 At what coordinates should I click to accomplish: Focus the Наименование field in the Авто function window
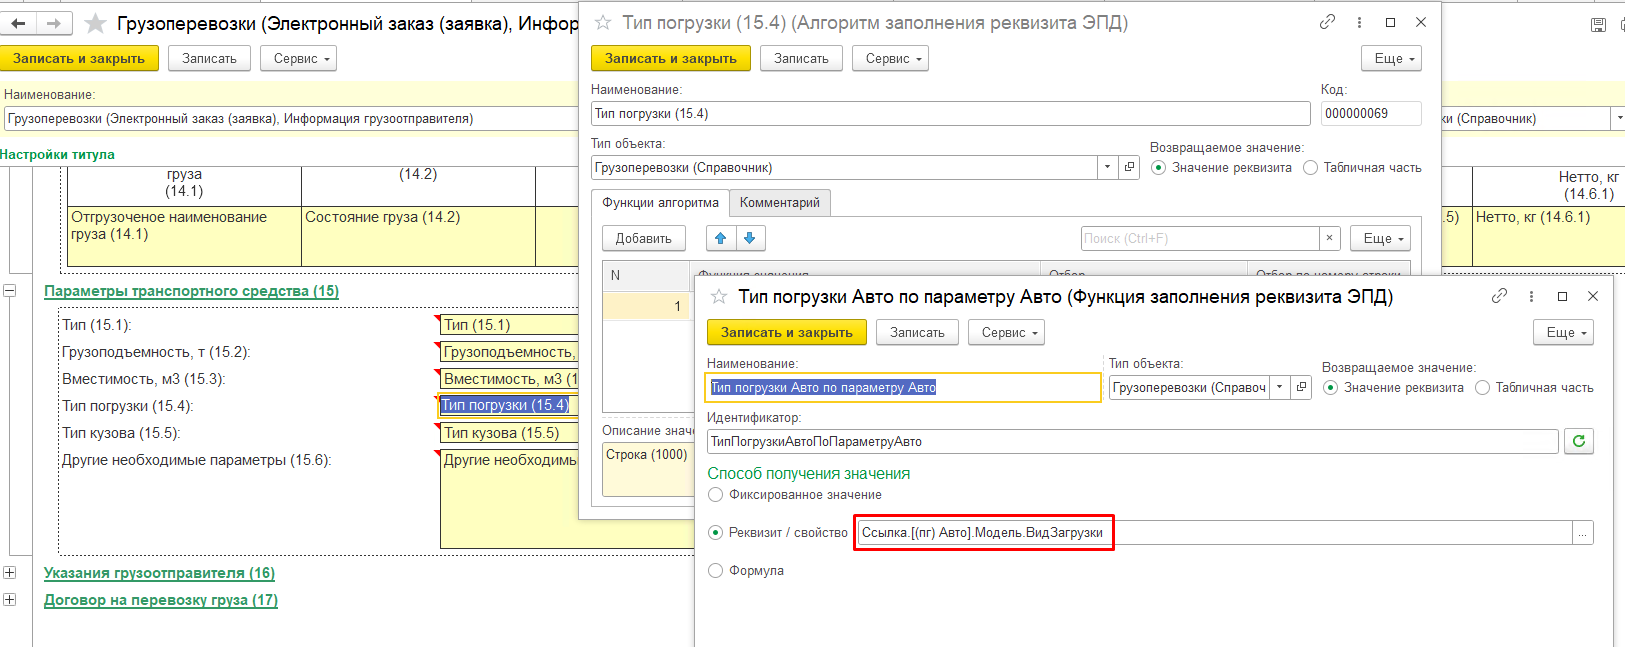coord(904,387)
